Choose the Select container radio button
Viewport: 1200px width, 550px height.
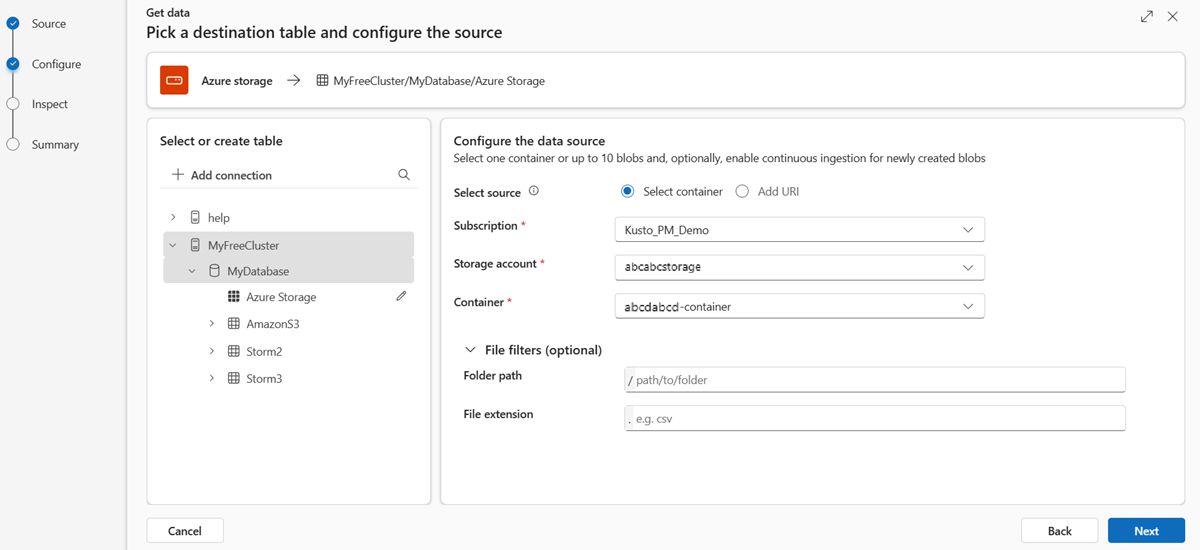[x=628, y=191]
